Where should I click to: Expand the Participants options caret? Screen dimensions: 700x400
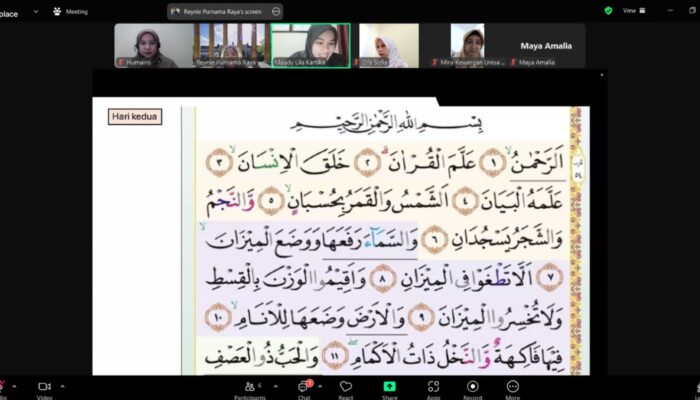tap(275, 386)
